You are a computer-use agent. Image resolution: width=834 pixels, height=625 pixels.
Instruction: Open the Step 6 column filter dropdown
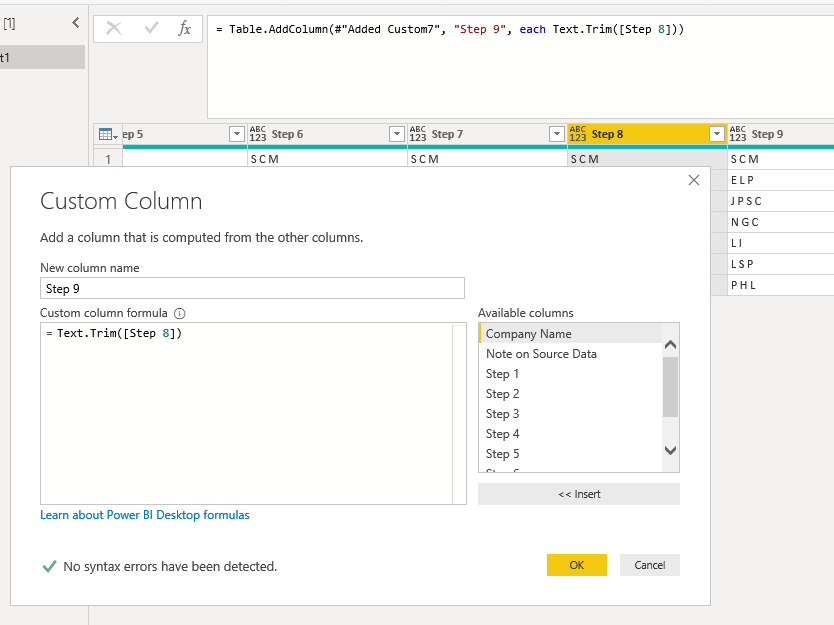coord(397,134)
